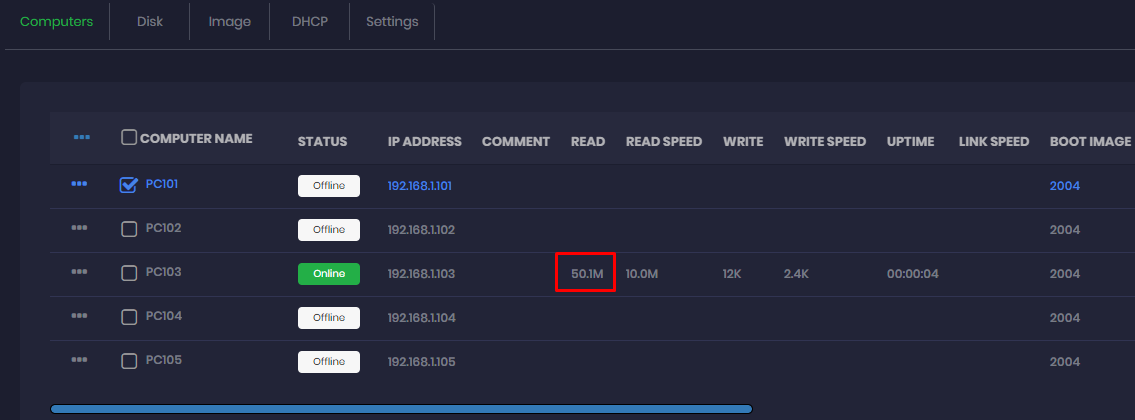Click the PC101 computer name link
The width and height of the screenshot is (1135, 420).
(x=163, y=185)
